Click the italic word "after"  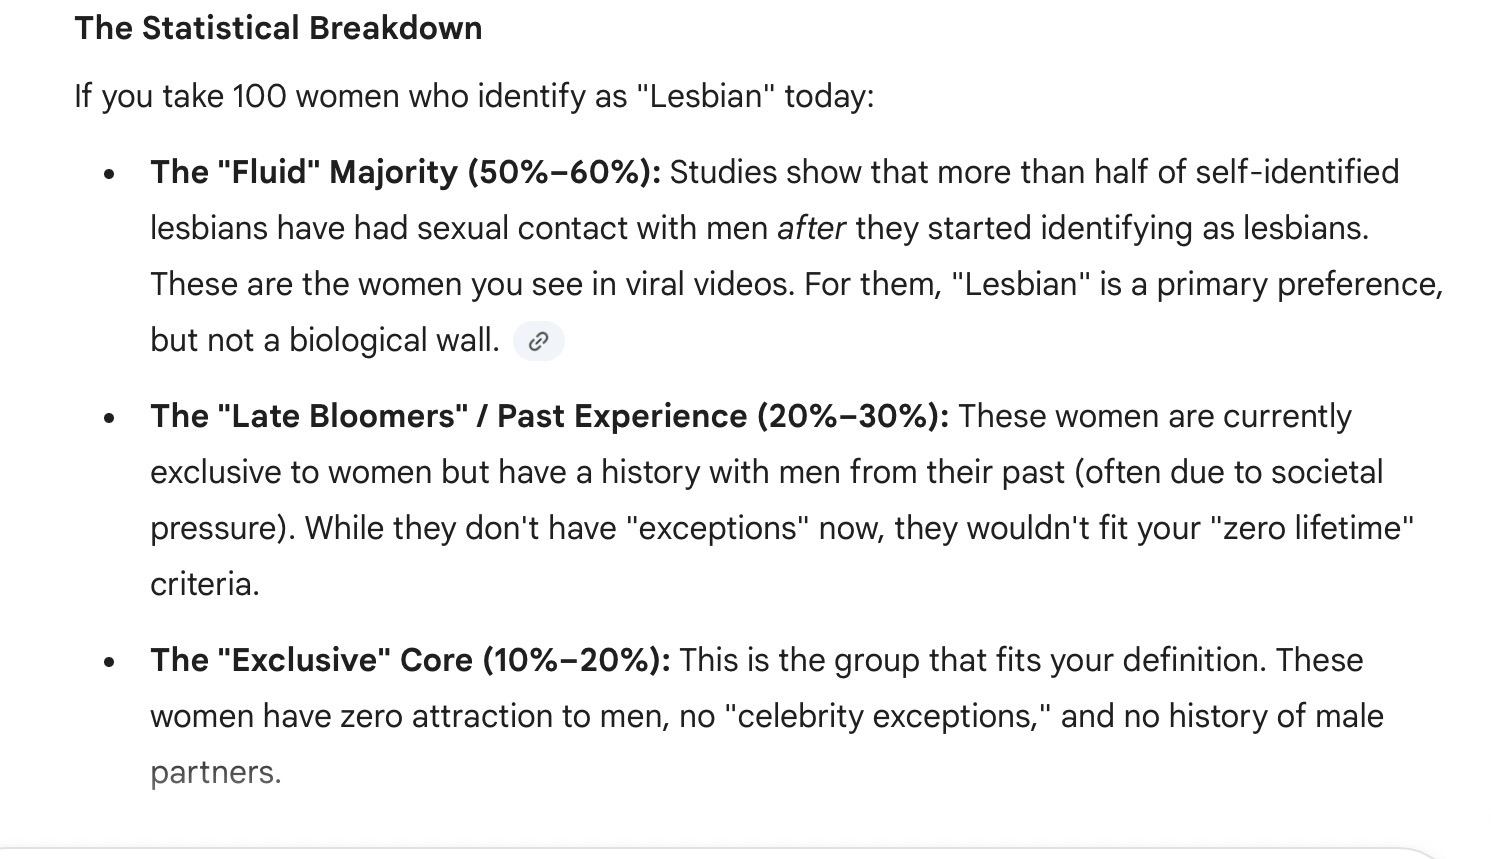[811, 228]
